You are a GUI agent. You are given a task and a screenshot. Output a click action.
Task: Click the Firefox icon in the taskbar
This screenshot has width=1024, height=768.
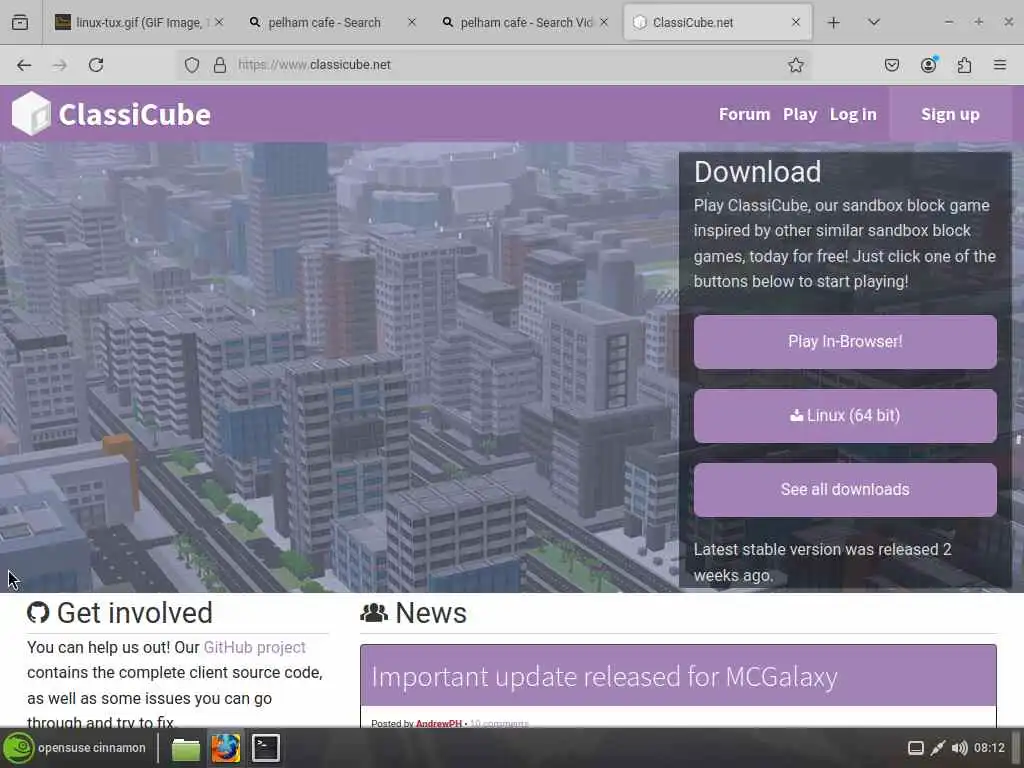pos(225,748)
